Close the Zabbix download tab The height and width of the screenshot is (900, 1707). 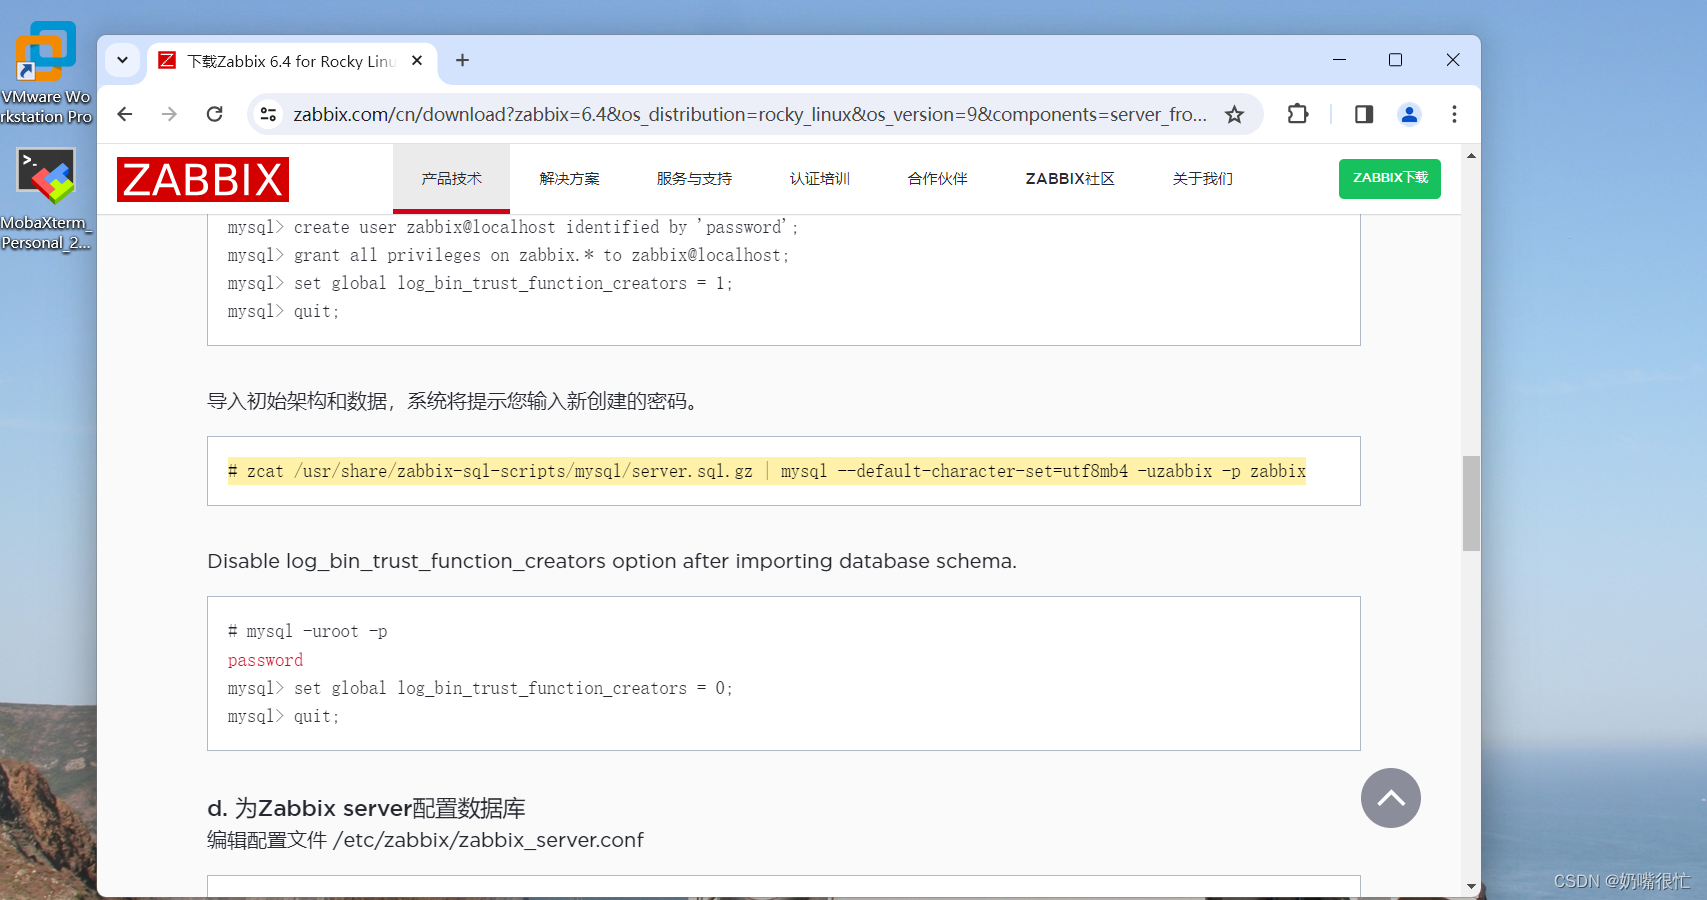click(x=417, y=61)
